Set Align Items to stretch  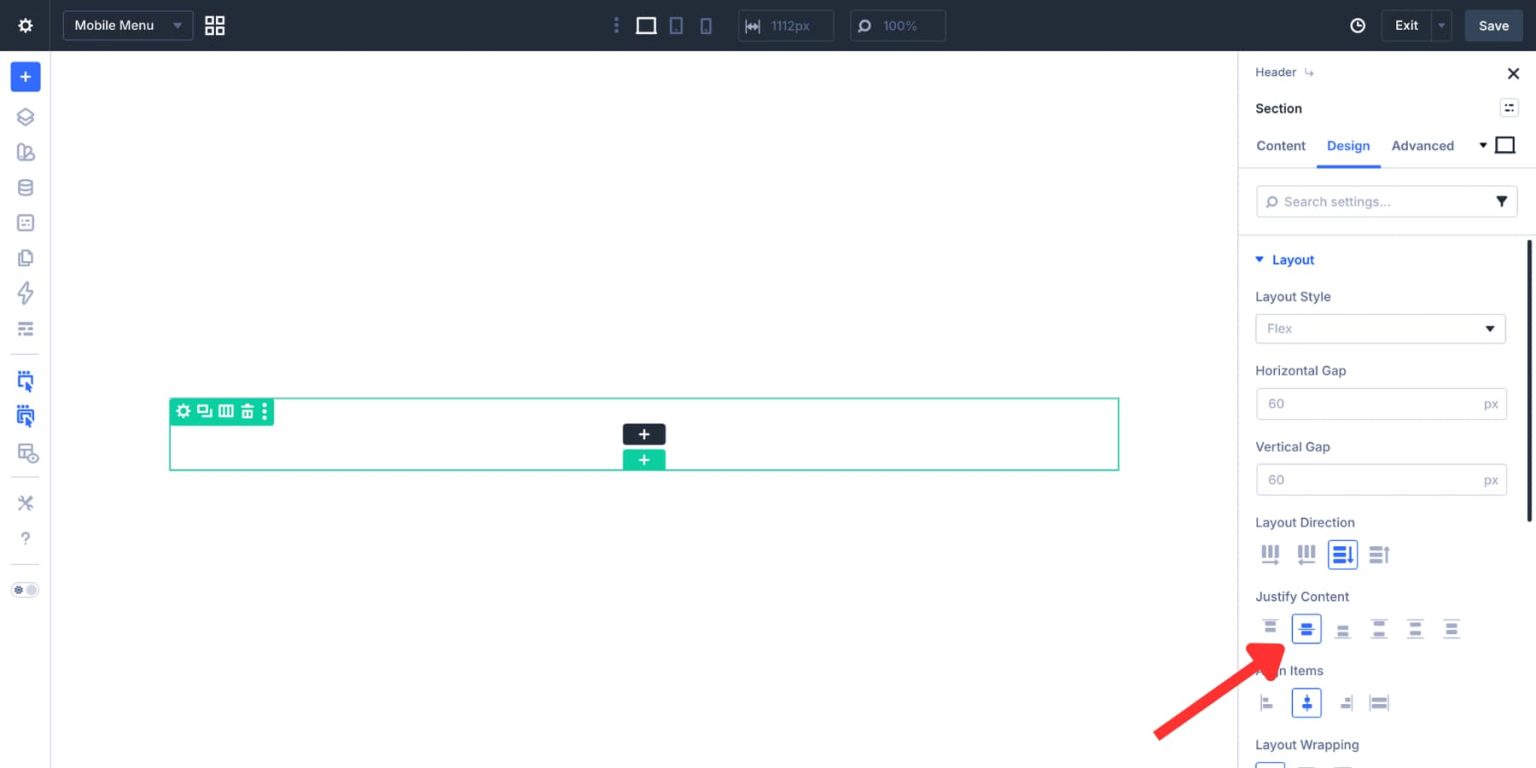click(1379, 703)
